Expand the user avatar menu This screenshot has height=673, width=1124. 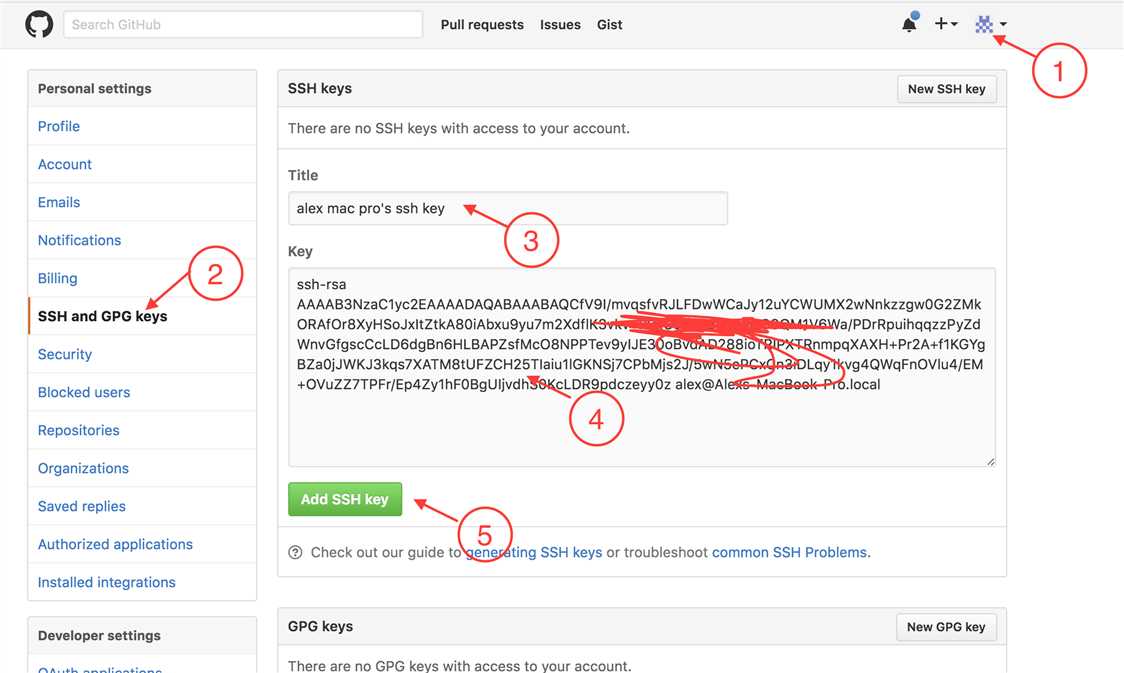[990, 24]
